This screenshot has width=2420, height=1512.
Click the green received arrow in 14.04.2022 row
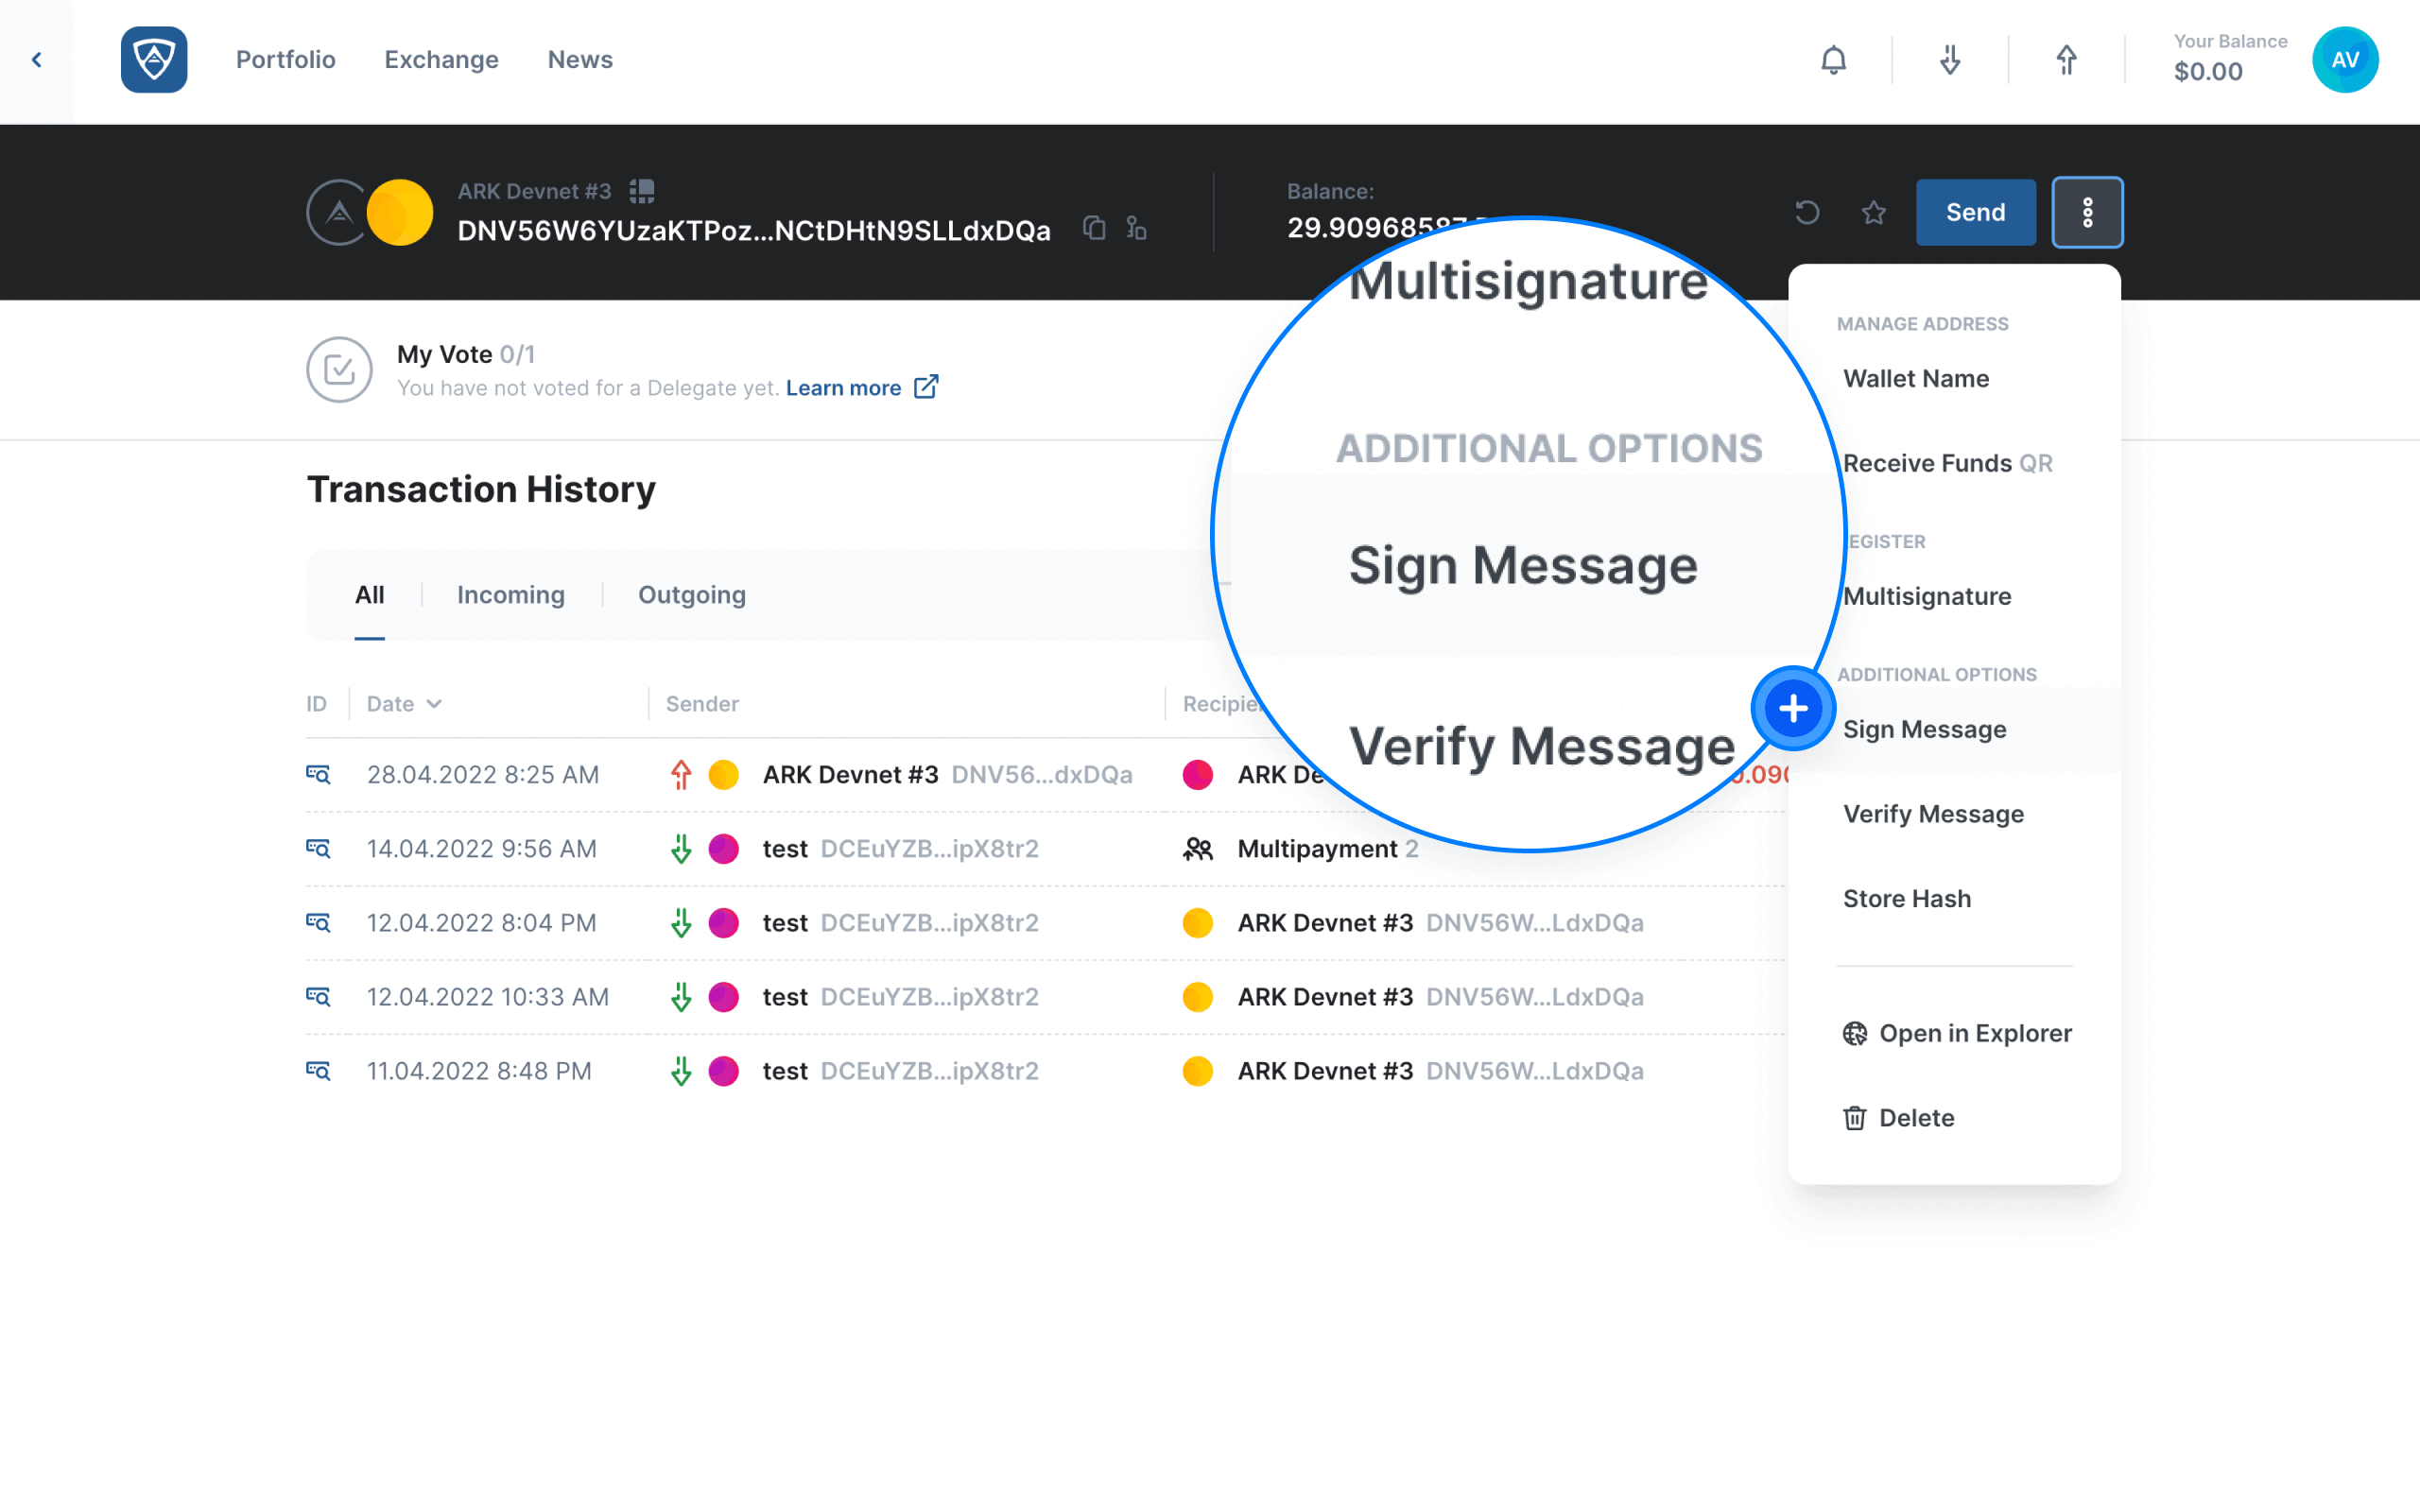tap(681, 848)
